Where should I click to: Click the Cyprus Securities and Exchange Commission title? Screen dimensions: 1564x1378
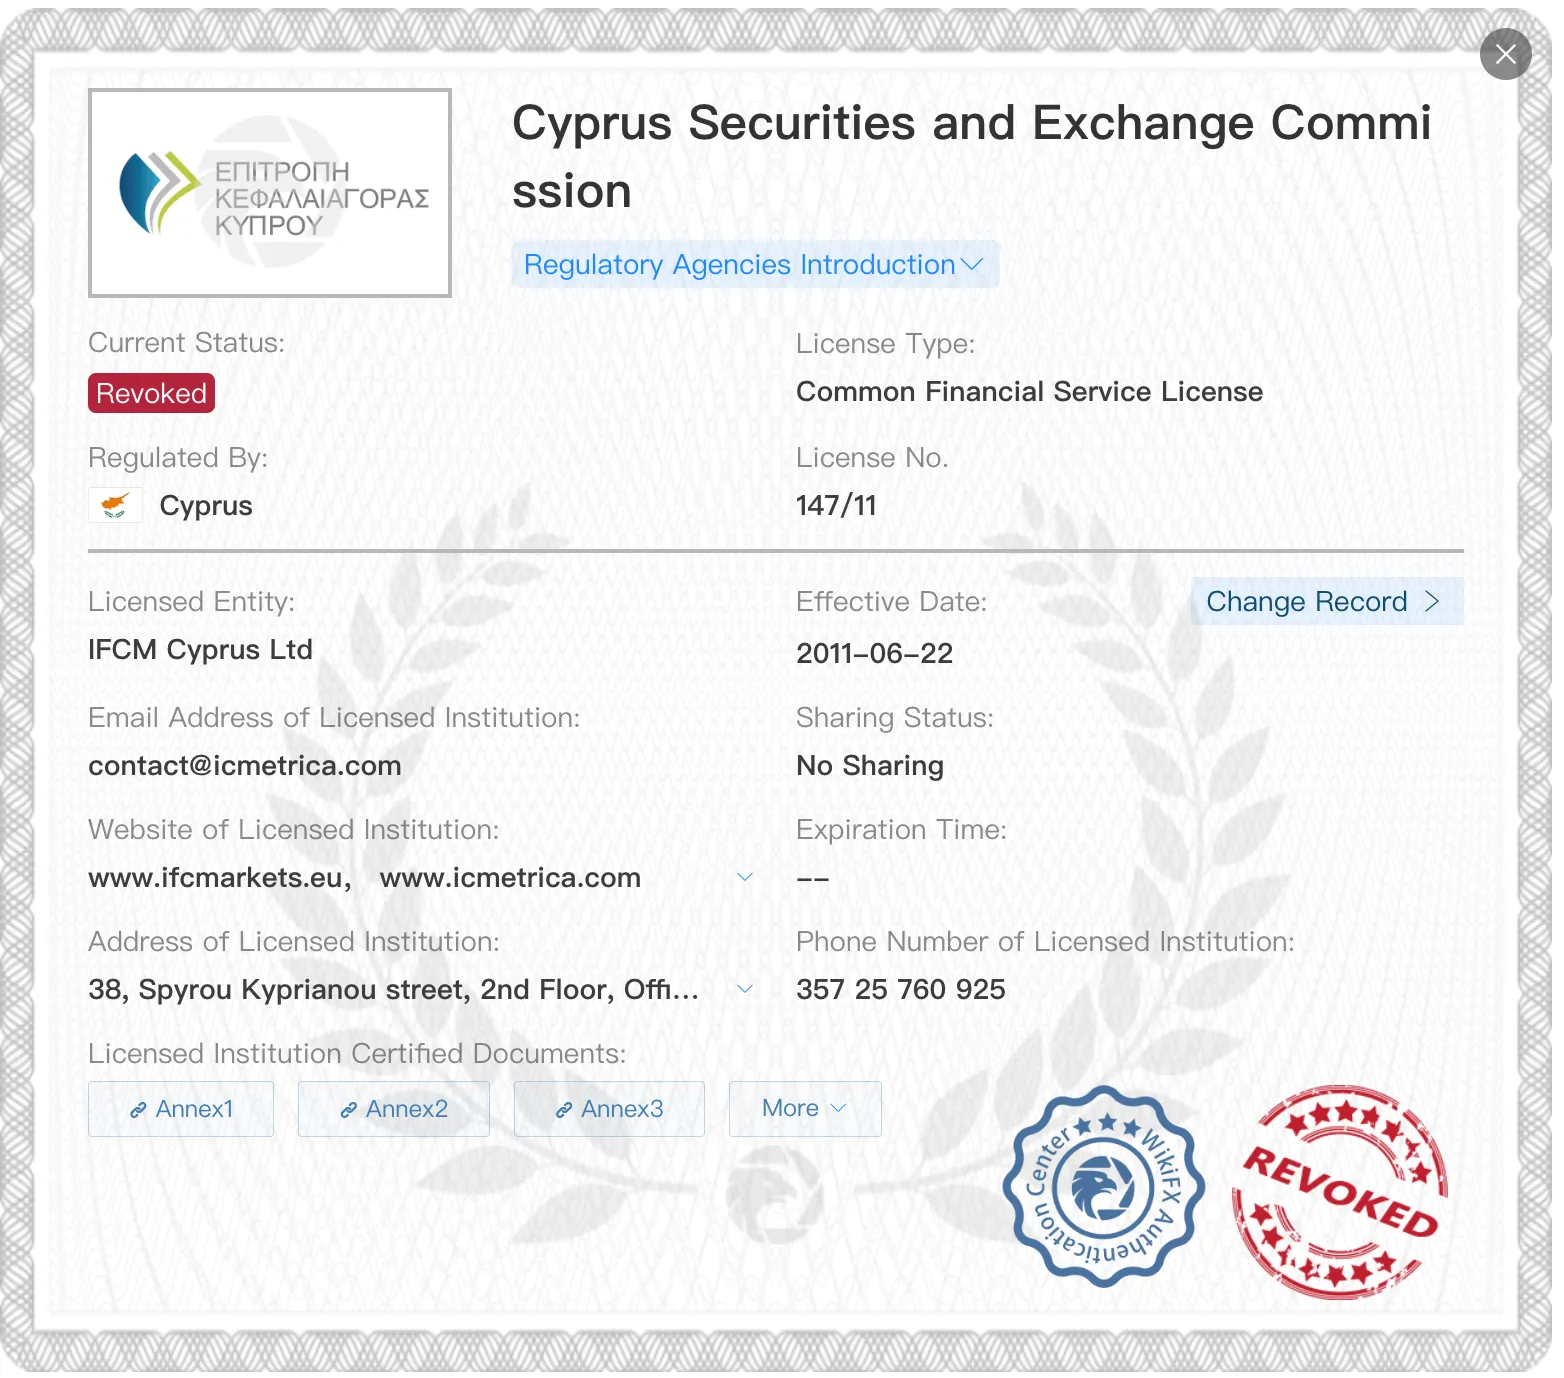click(x=972, y=157)
